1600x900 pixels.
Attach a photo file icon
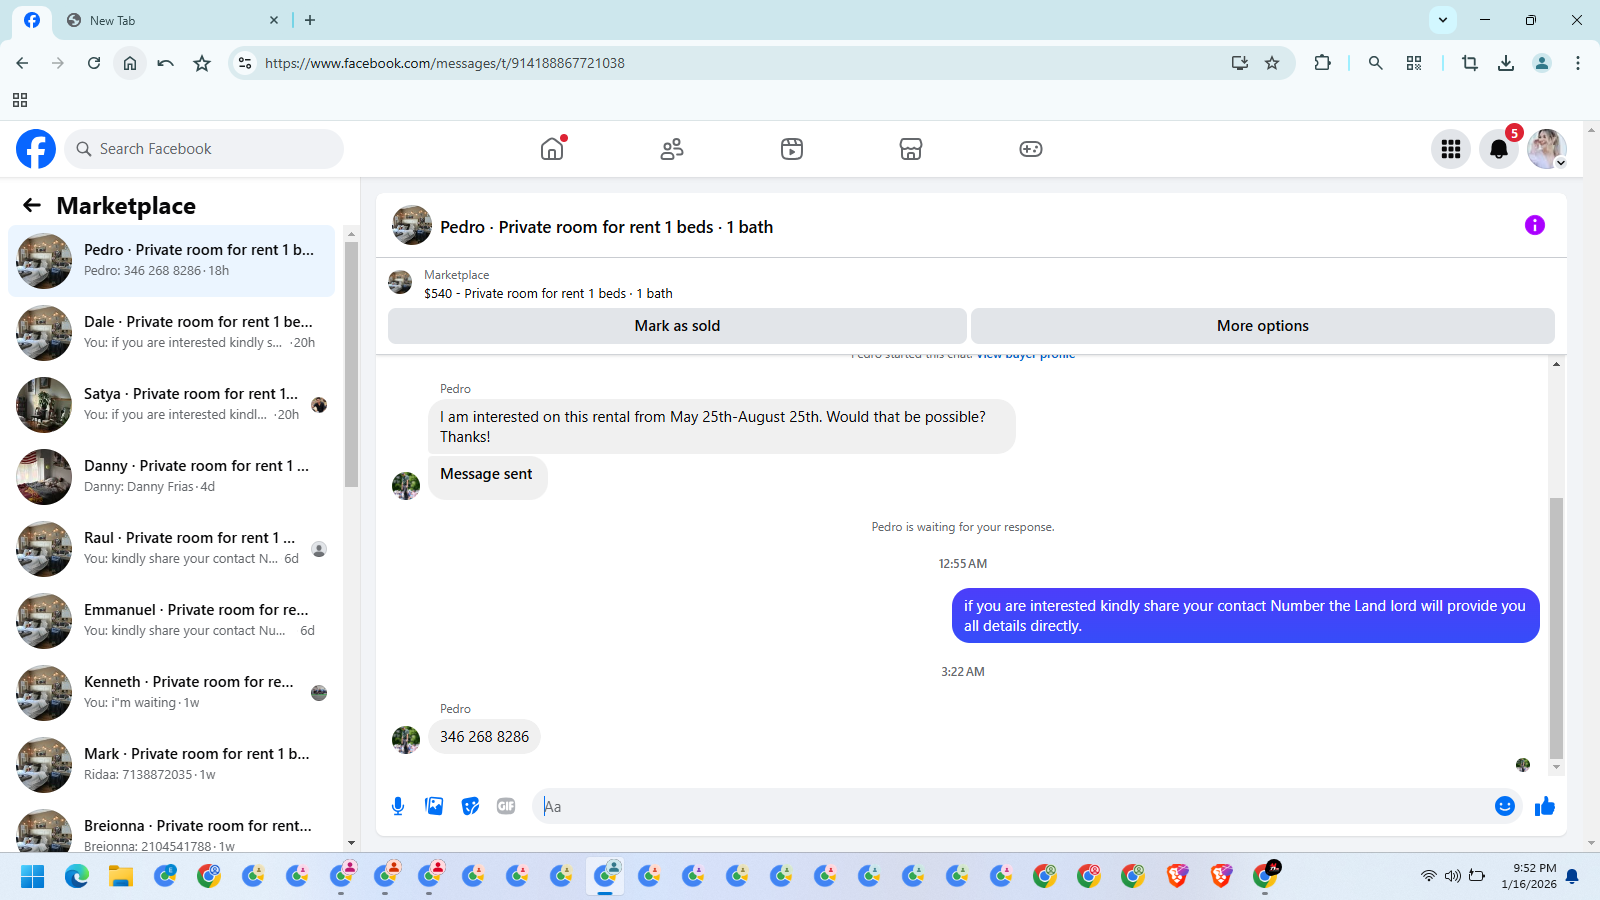(434, 806)
